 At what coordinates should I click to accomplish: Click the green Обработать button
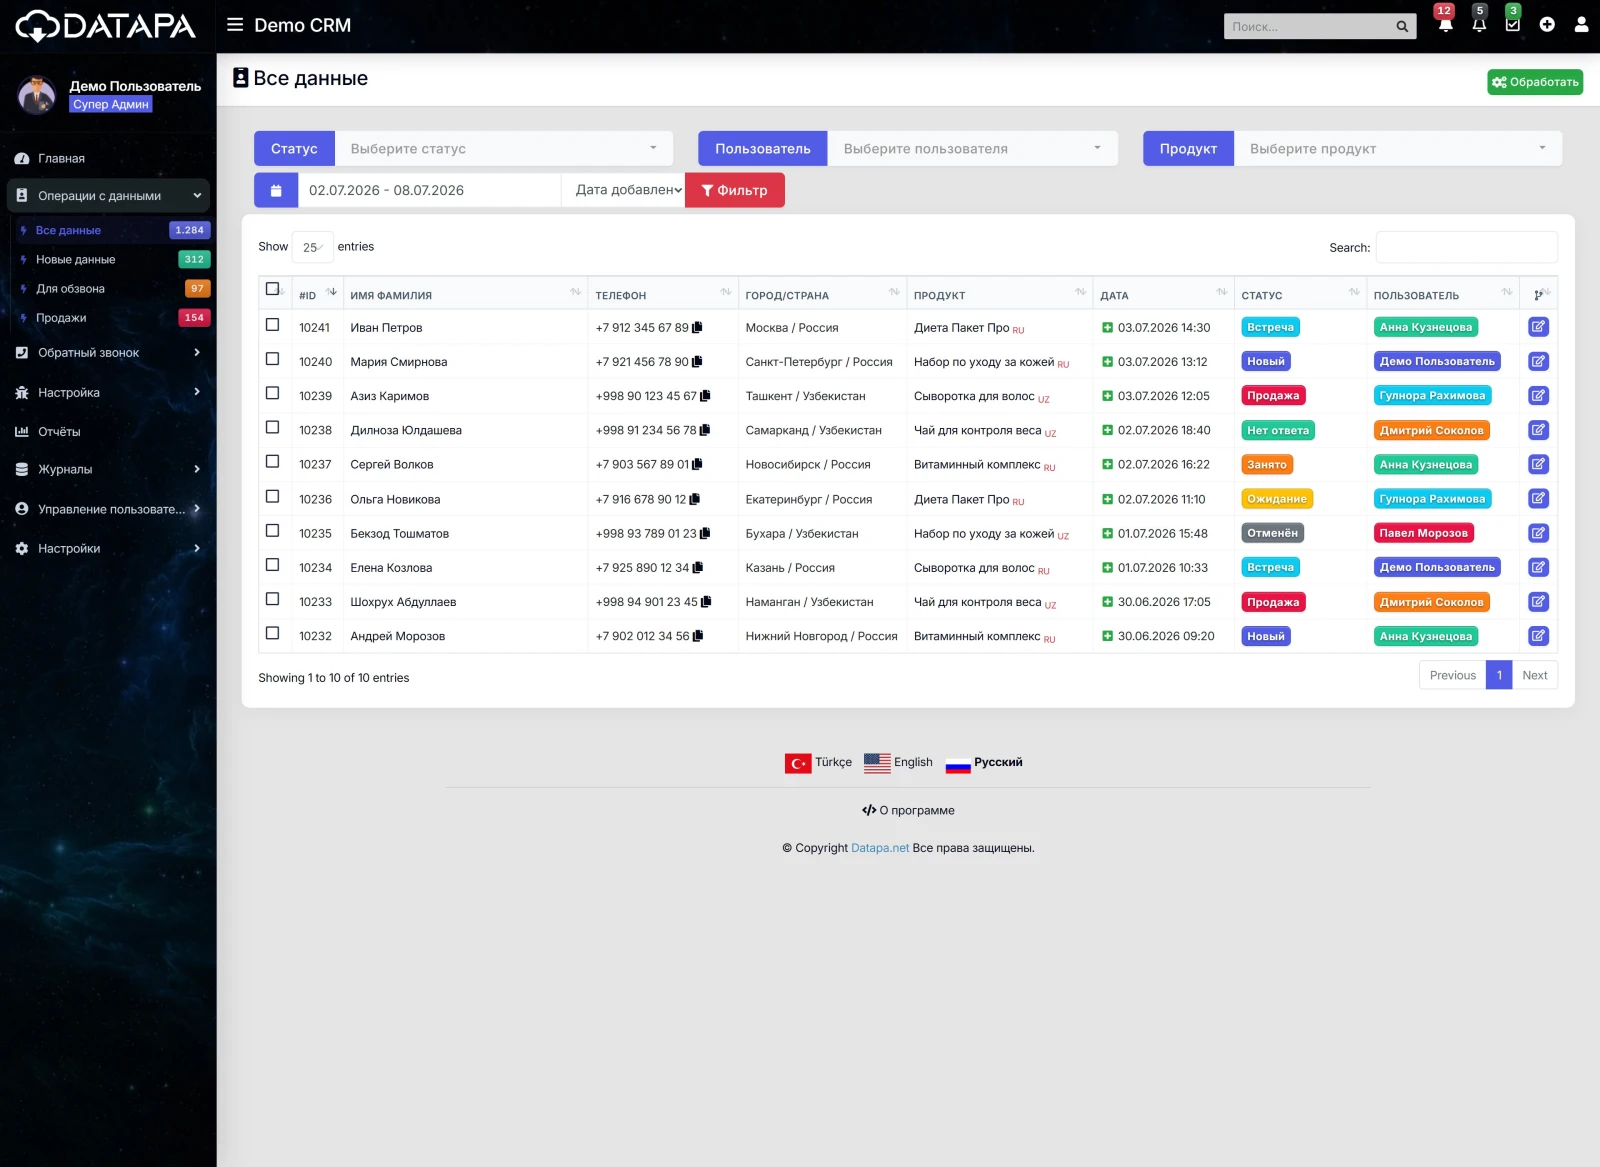click(1535, 82)
